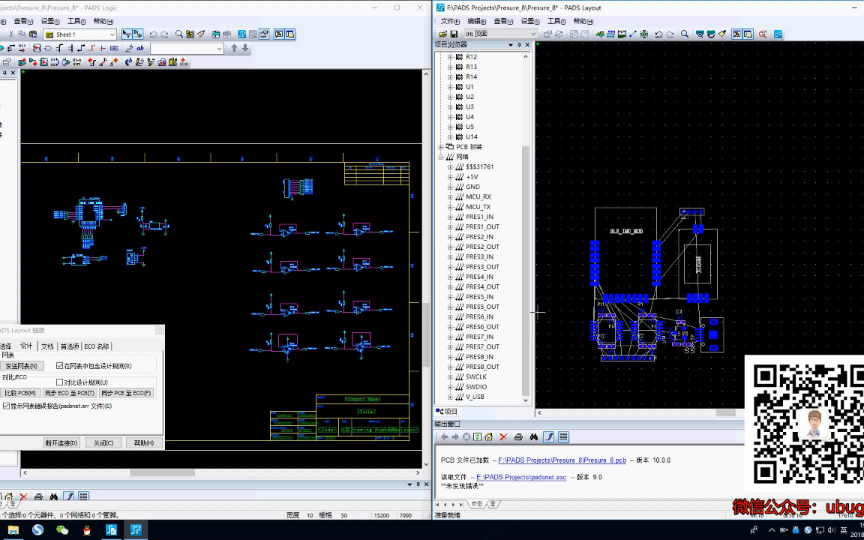Click the Undo icon in PADS Logic toolbar
This screenshot has height=540, width=864.
(x=153, y=34)
